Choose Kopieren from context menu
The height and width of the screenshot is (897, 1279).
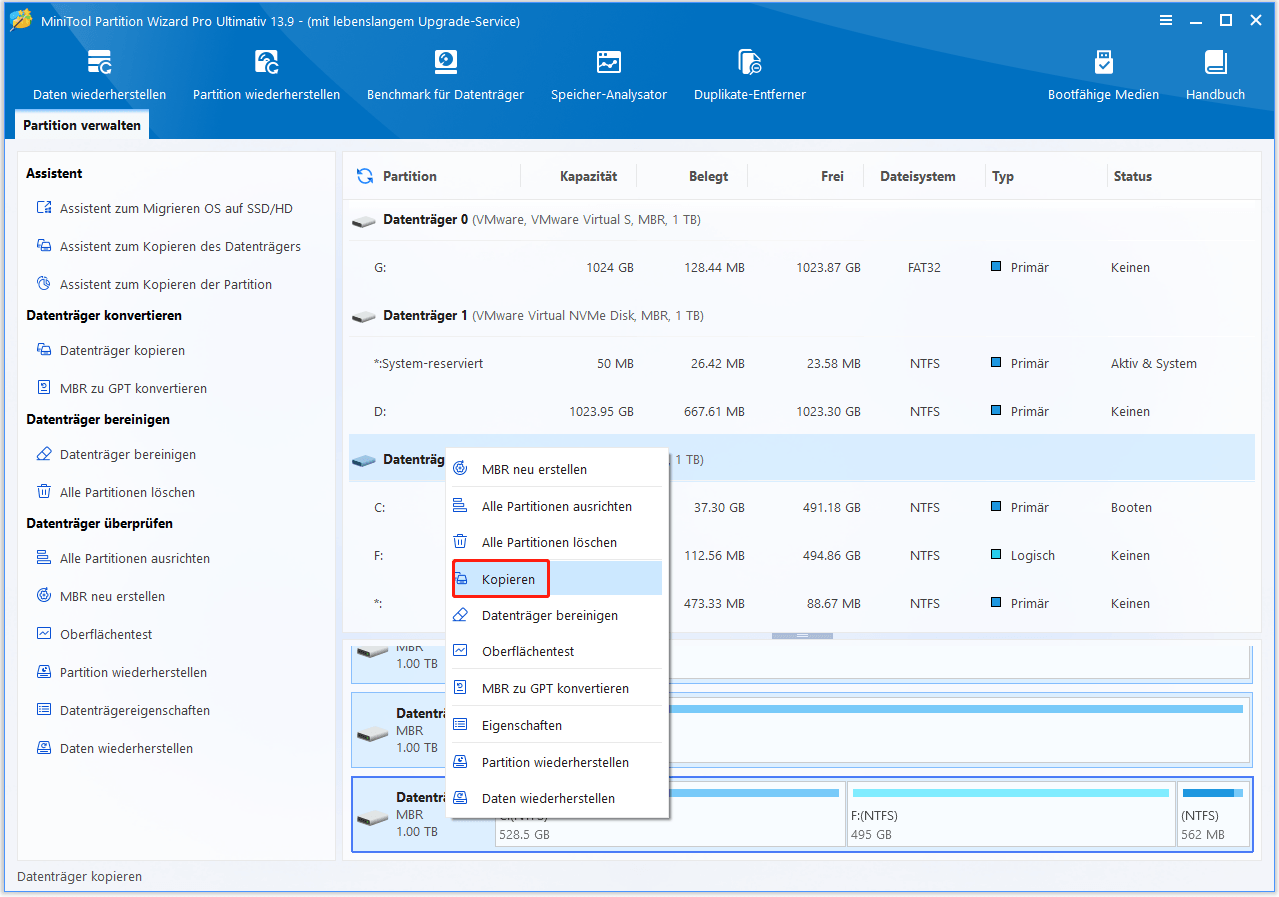coord(557,579)
